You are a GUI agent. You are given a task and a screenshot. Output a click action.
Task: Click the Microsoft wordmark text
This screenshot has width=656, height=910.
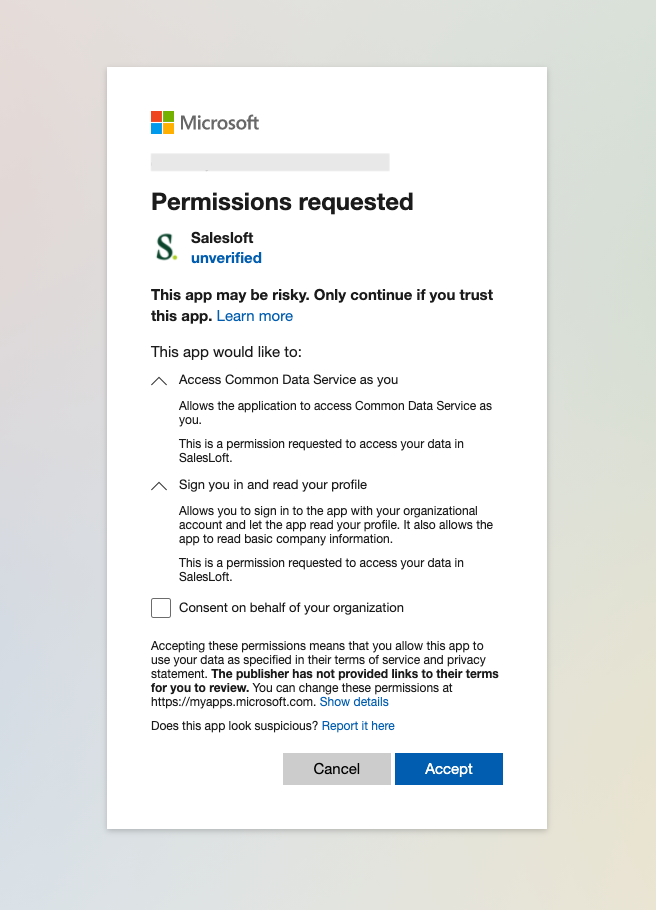pyautogui.click(x=219, y=123)
